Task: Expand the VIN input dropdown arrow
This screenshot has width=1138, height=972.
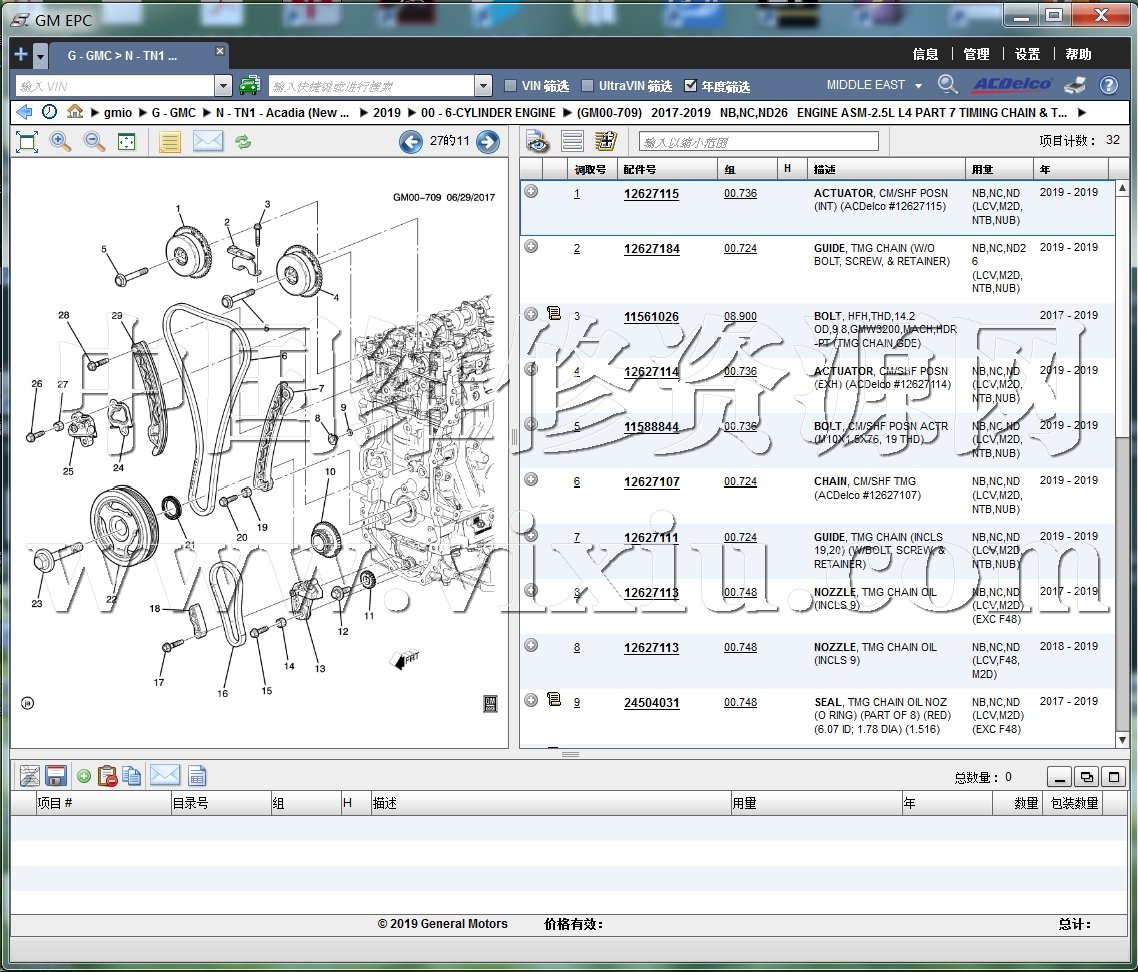Action: pyautogui.click(x=223, y=86)
